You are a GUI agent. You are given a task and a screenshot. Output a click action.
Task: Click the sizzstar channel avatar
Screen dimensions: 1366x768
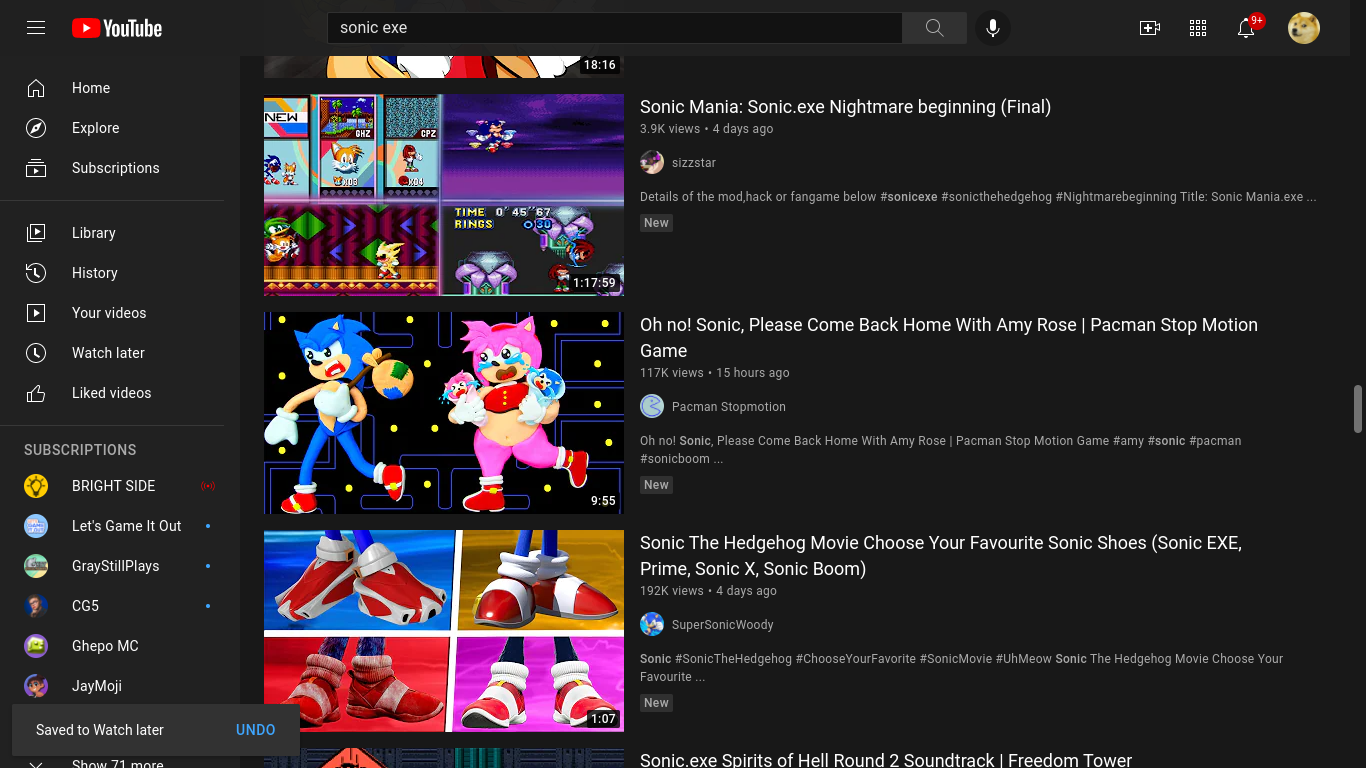pyautogui.click(x=652, y=163)
